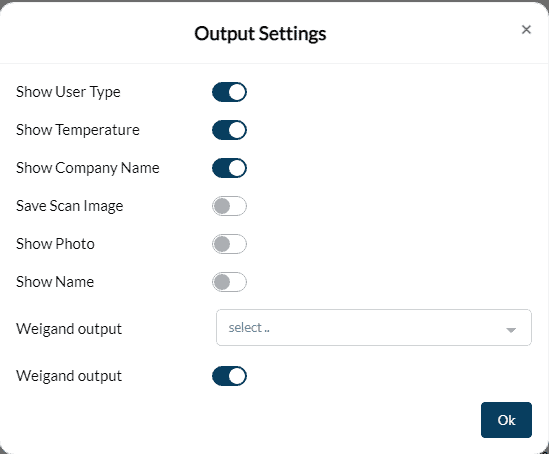Turn off the Show Temperature switch

click(x=229, y=130)
